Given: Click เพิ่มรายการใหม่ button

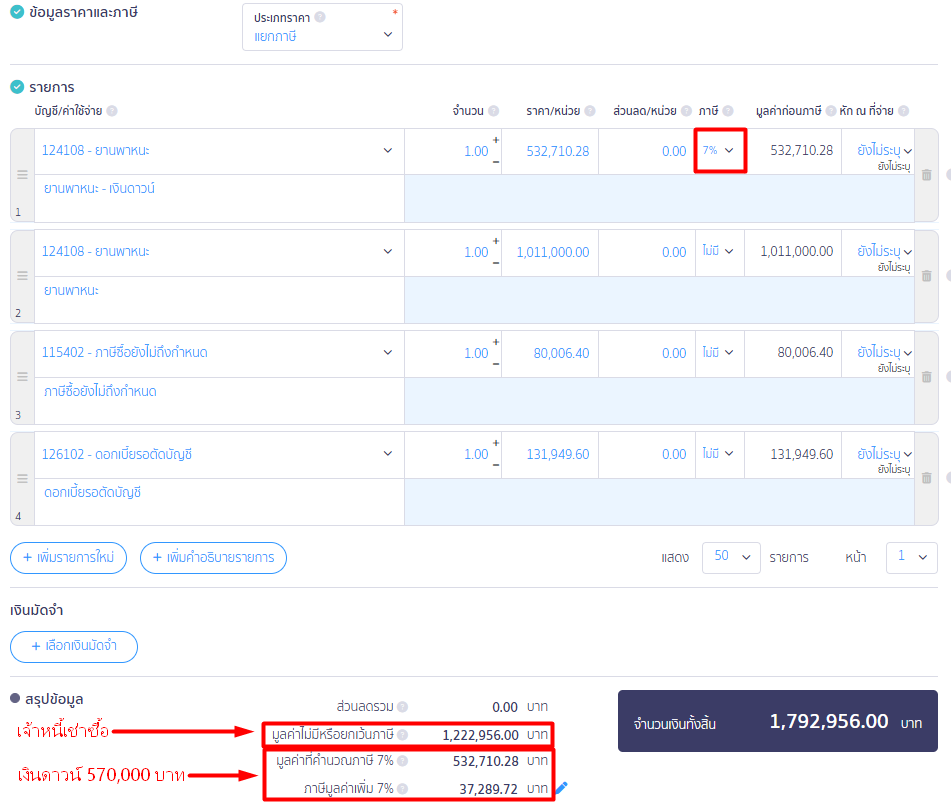Looking at the screenshot, I should click(68, 558).
